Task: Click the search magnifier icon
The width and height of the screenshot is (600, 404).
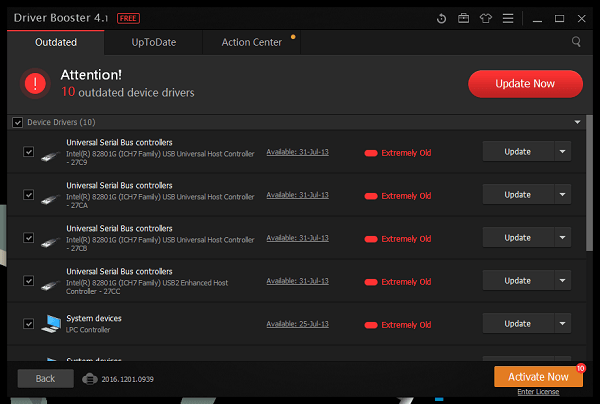Action: (576, 41)
